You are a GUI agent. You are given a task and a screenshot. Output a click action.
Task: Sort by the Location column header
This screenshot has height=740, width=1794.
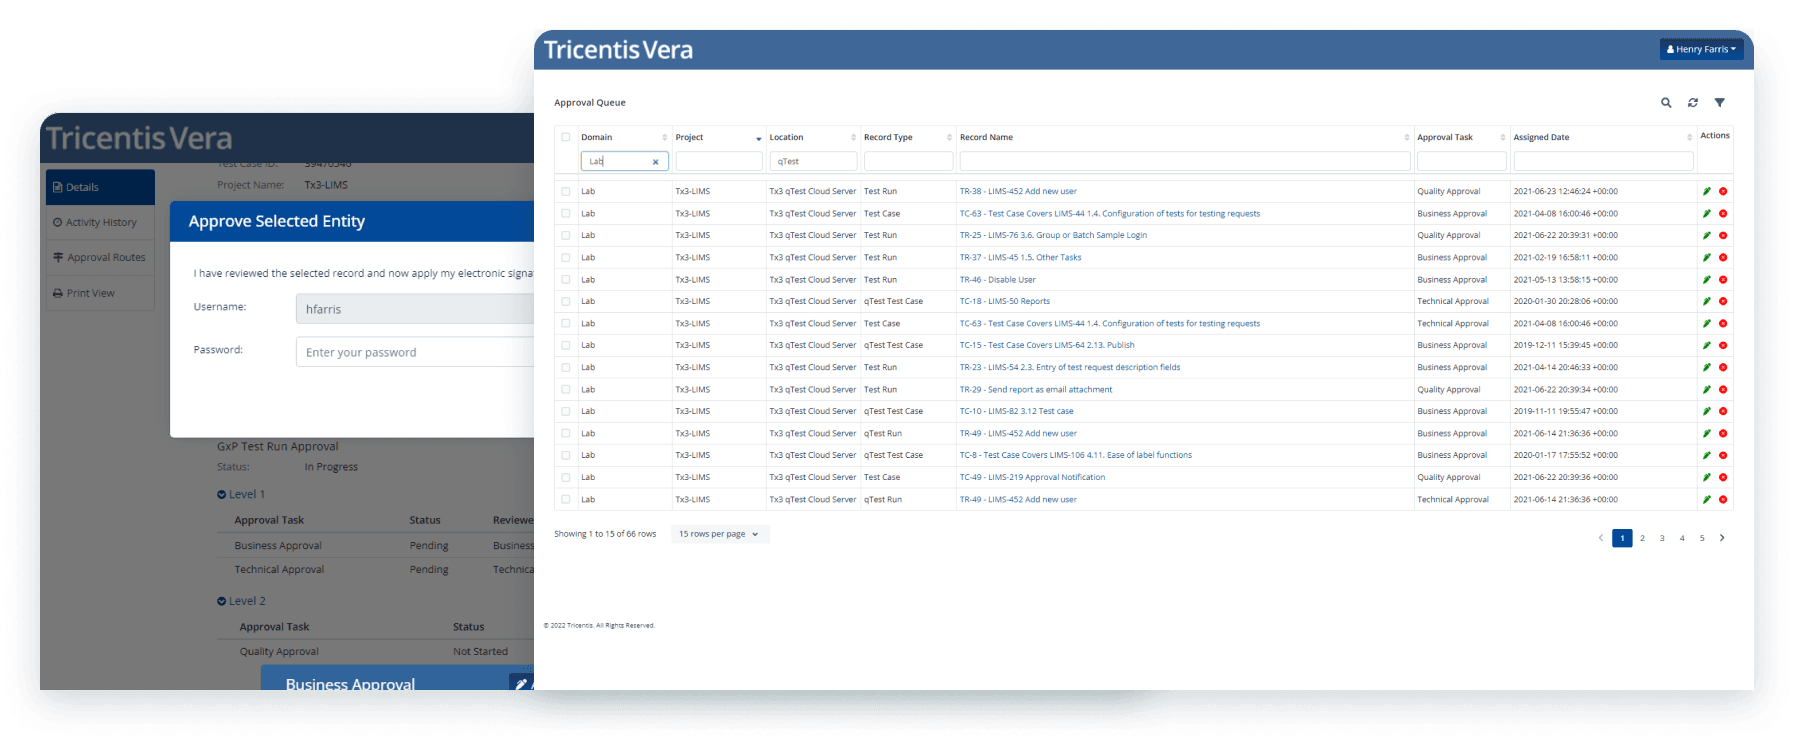click(786, 137)
